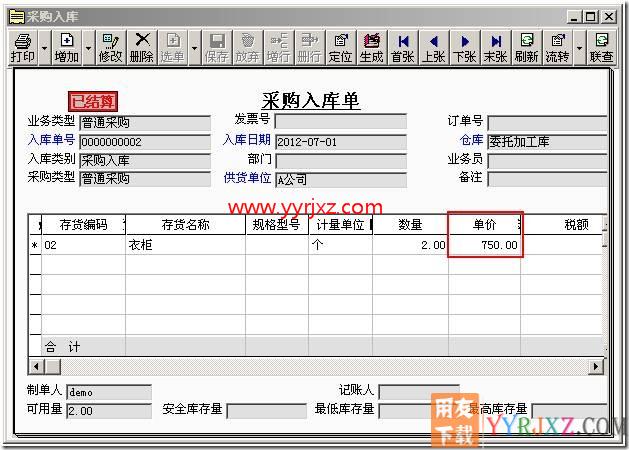The image size is (629, 450).
Task: Click the 入库日期 field 2012-07-01
Action: point(341,142)
